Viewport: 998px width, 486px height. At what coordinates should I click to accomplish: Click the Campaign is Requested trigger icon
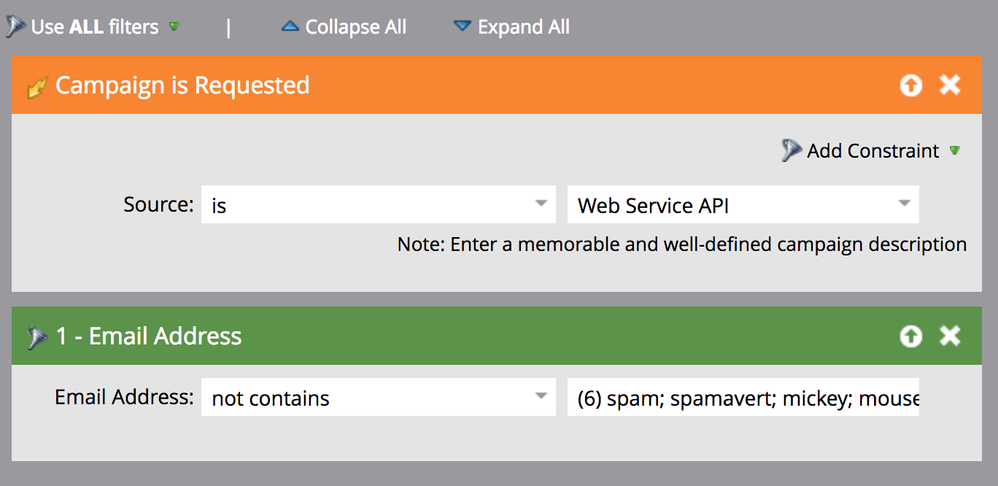pyautogui.click(x=38, y=87)
